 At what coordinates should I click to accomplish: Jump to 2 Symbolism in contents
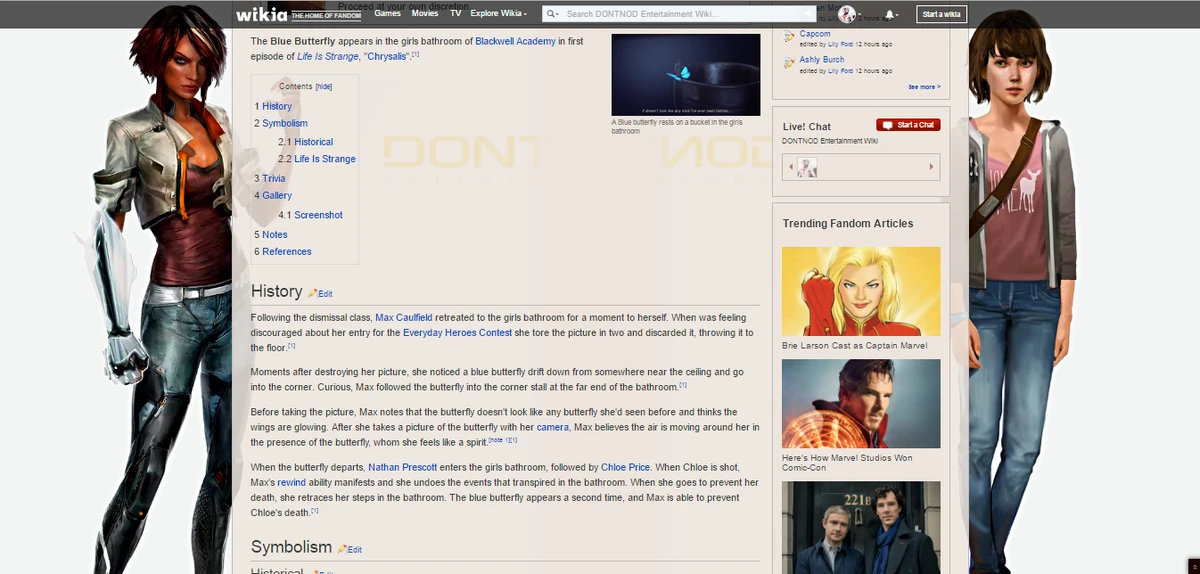(x=281, y=123)
